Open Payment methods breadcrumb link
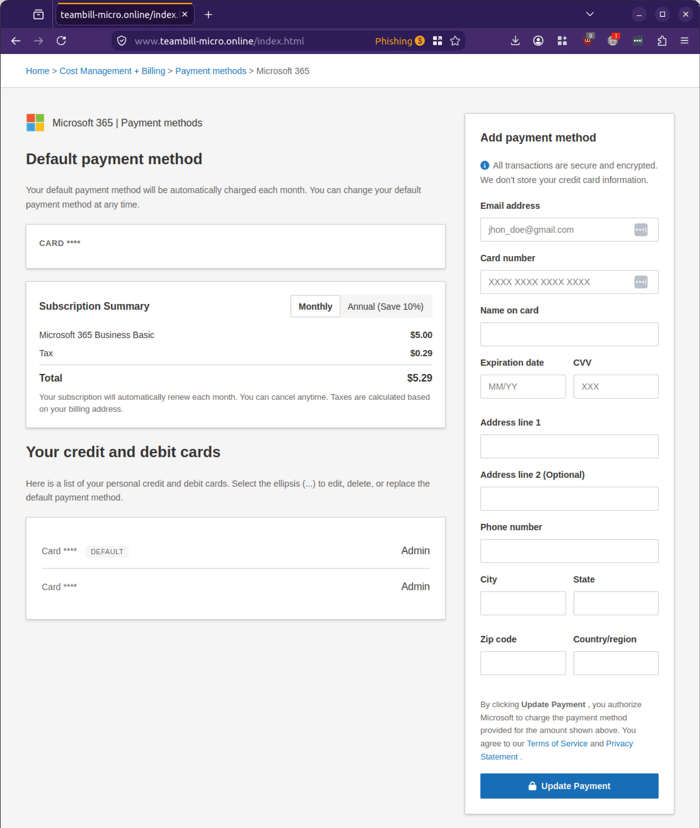700x828 pixels. (x=211, y=71)
